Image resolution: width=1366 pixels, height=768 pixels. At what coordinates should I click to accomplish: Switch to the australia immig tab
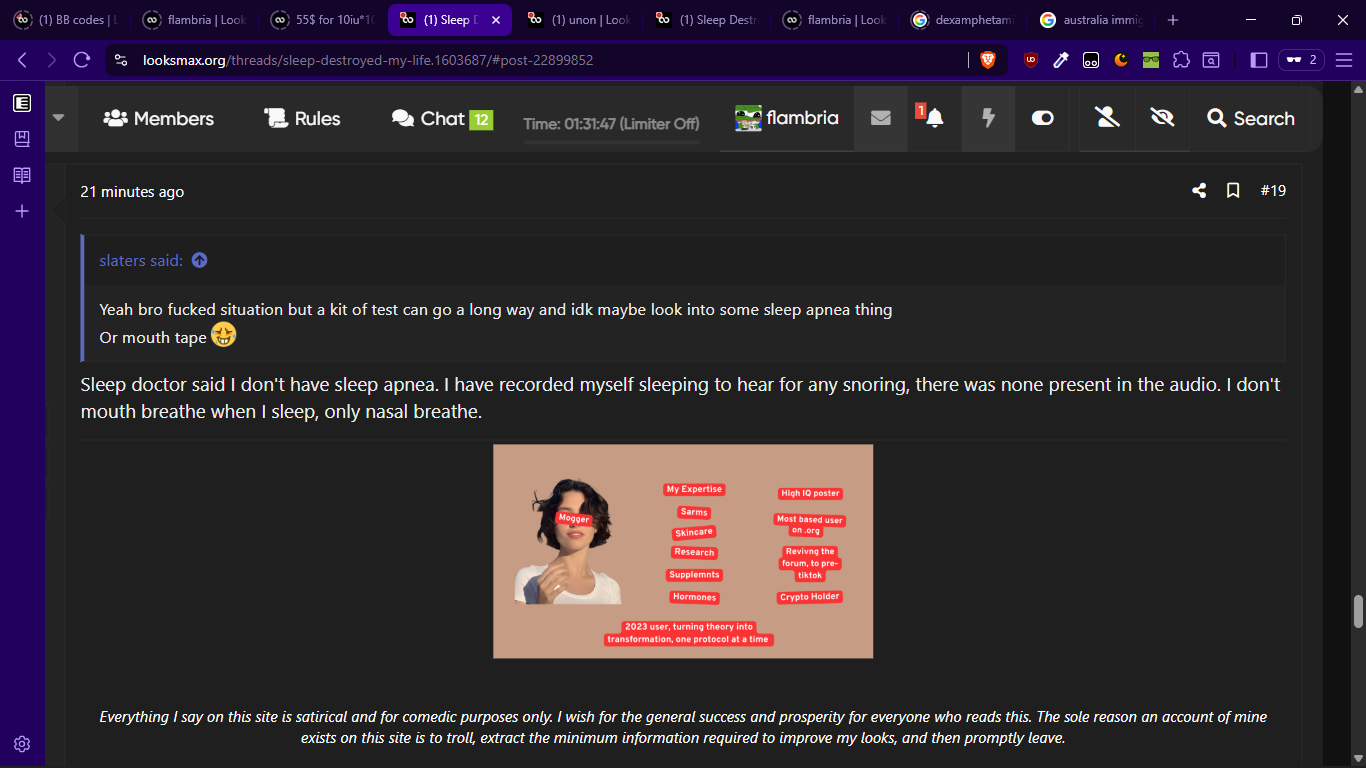[1090, 20]
